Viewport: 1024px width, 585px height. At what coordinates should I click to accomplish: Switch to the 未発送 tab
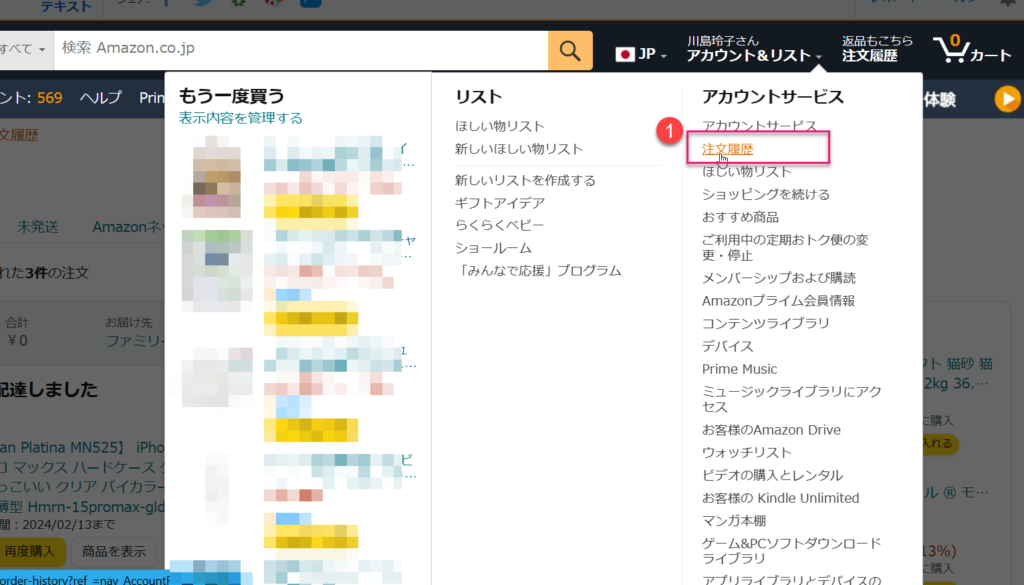(x=37, y=226)
